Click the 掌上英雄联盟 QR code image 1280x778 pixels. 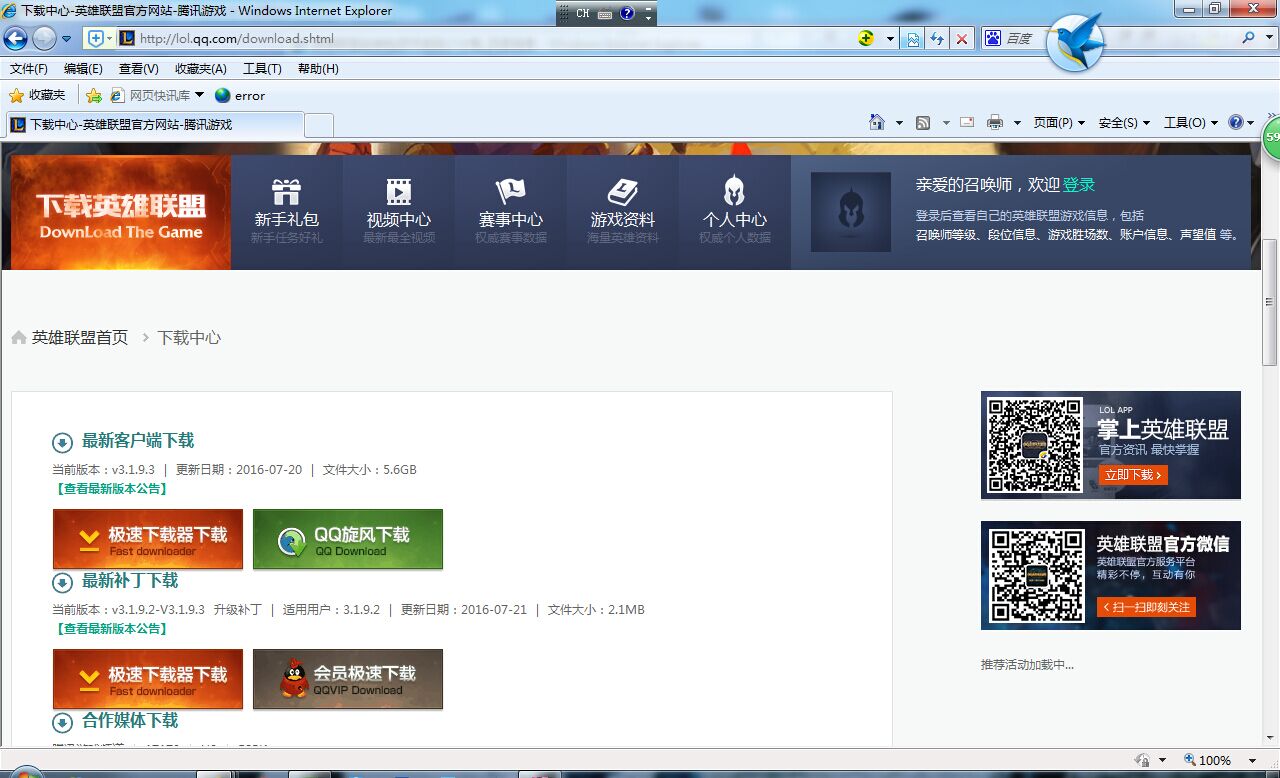point(1034,445)
